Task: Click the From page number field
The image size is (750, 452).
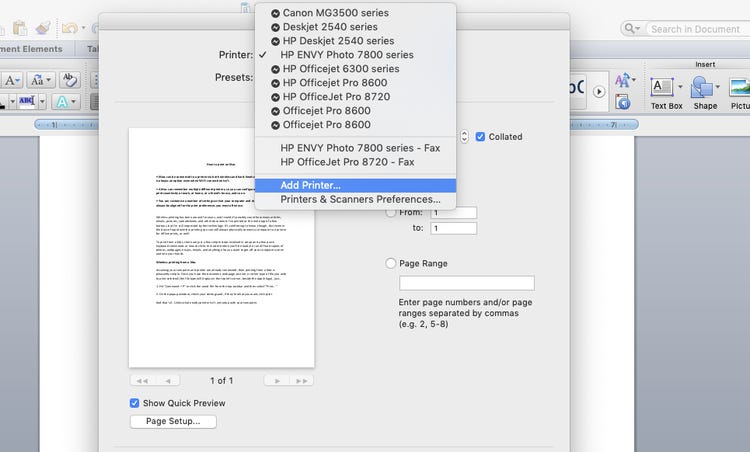Action: pyautogui.click(x=453, y=212)
